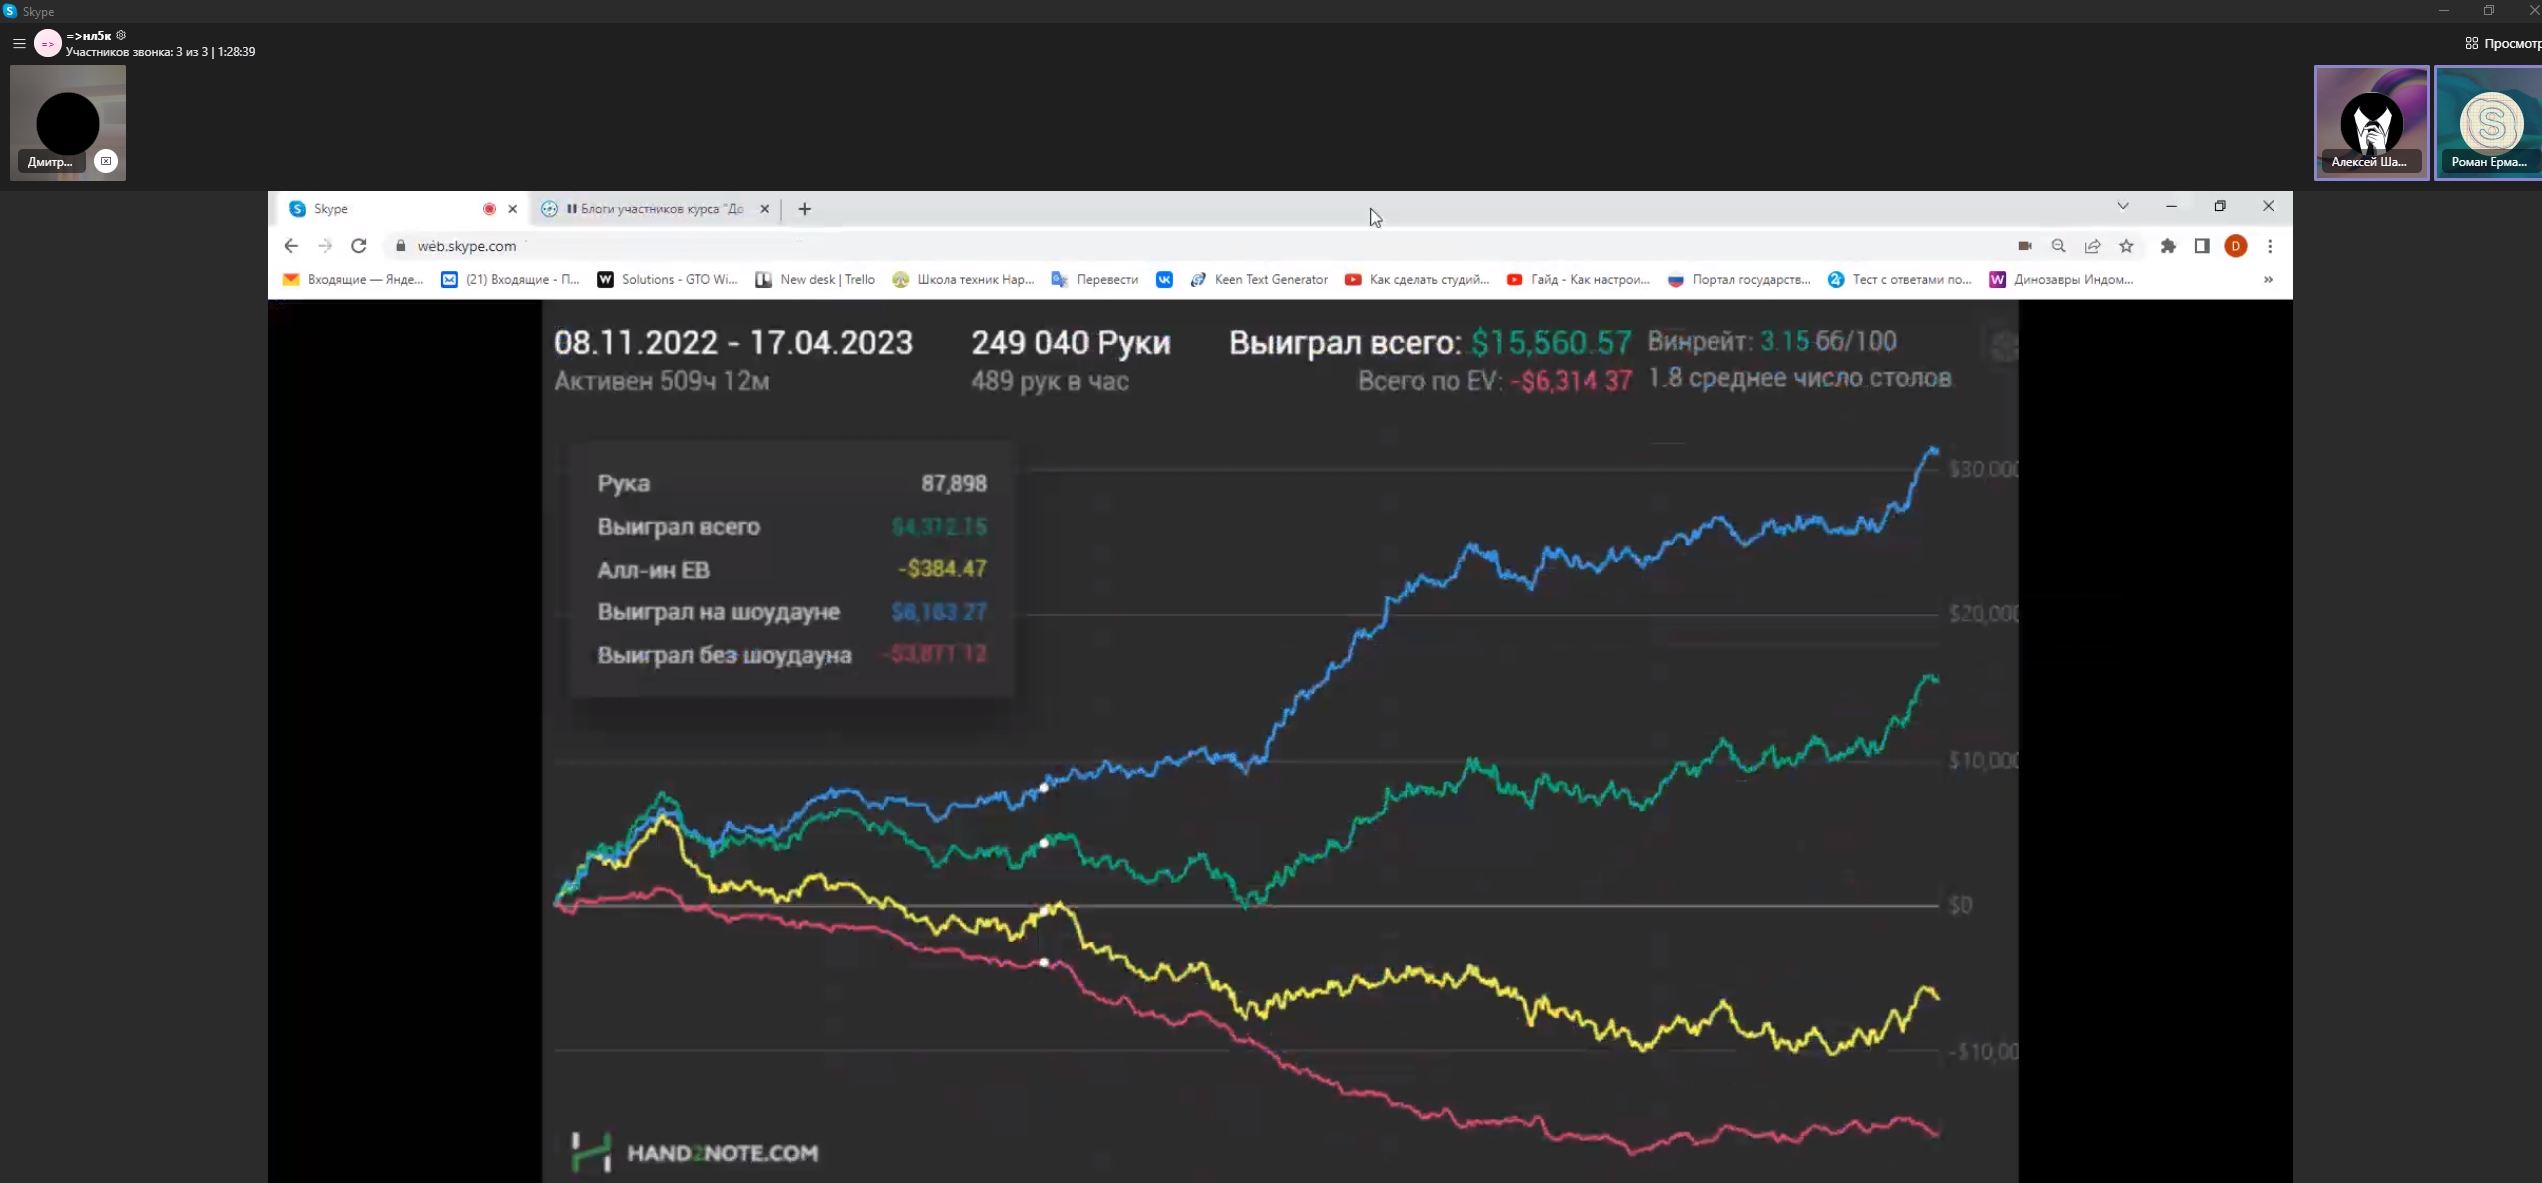Click 249 040 Руки hands count

[x=1070, y=343]
